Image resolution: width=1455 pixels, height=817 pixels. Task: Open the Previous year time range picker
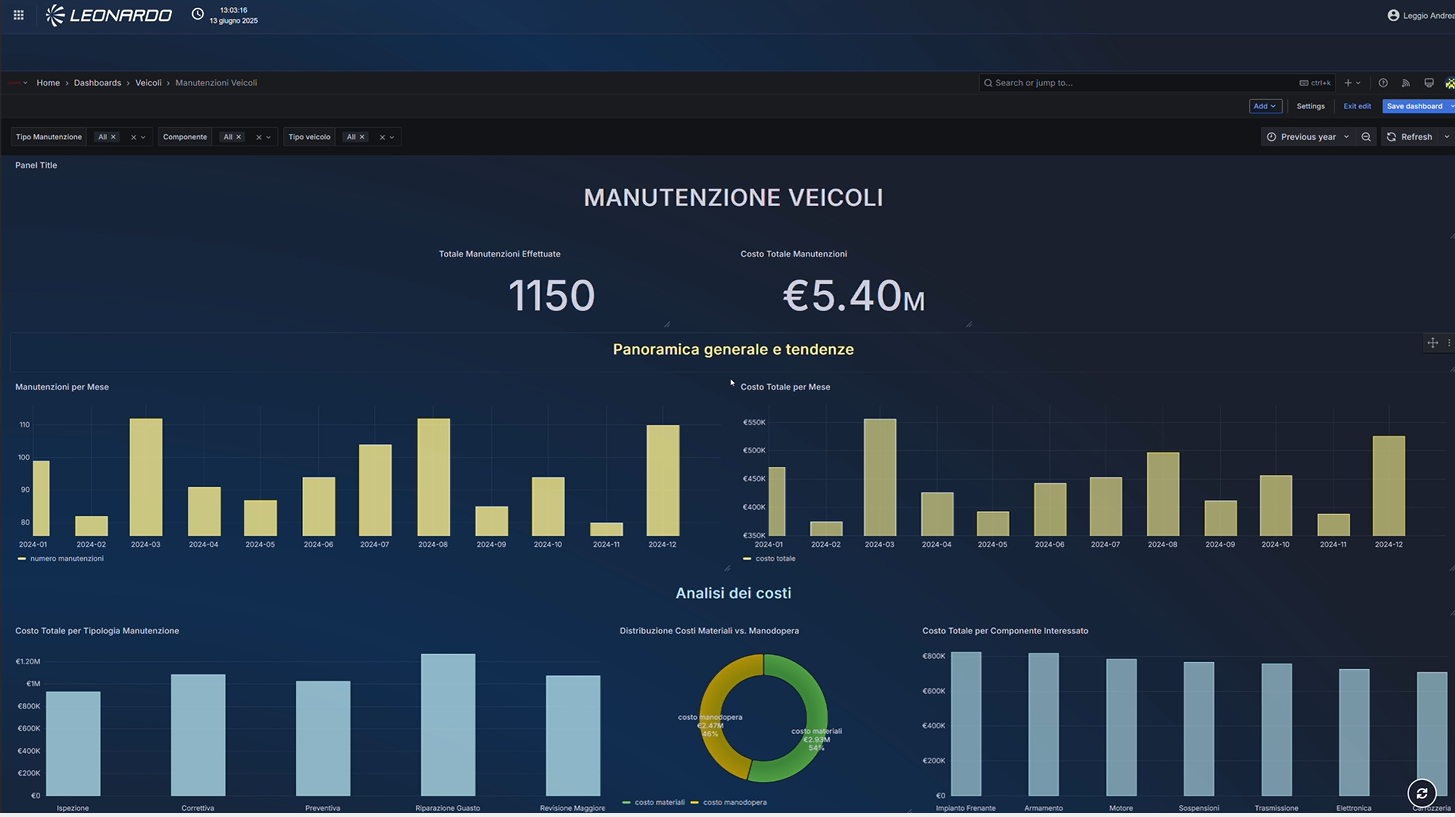[1308, 137]
